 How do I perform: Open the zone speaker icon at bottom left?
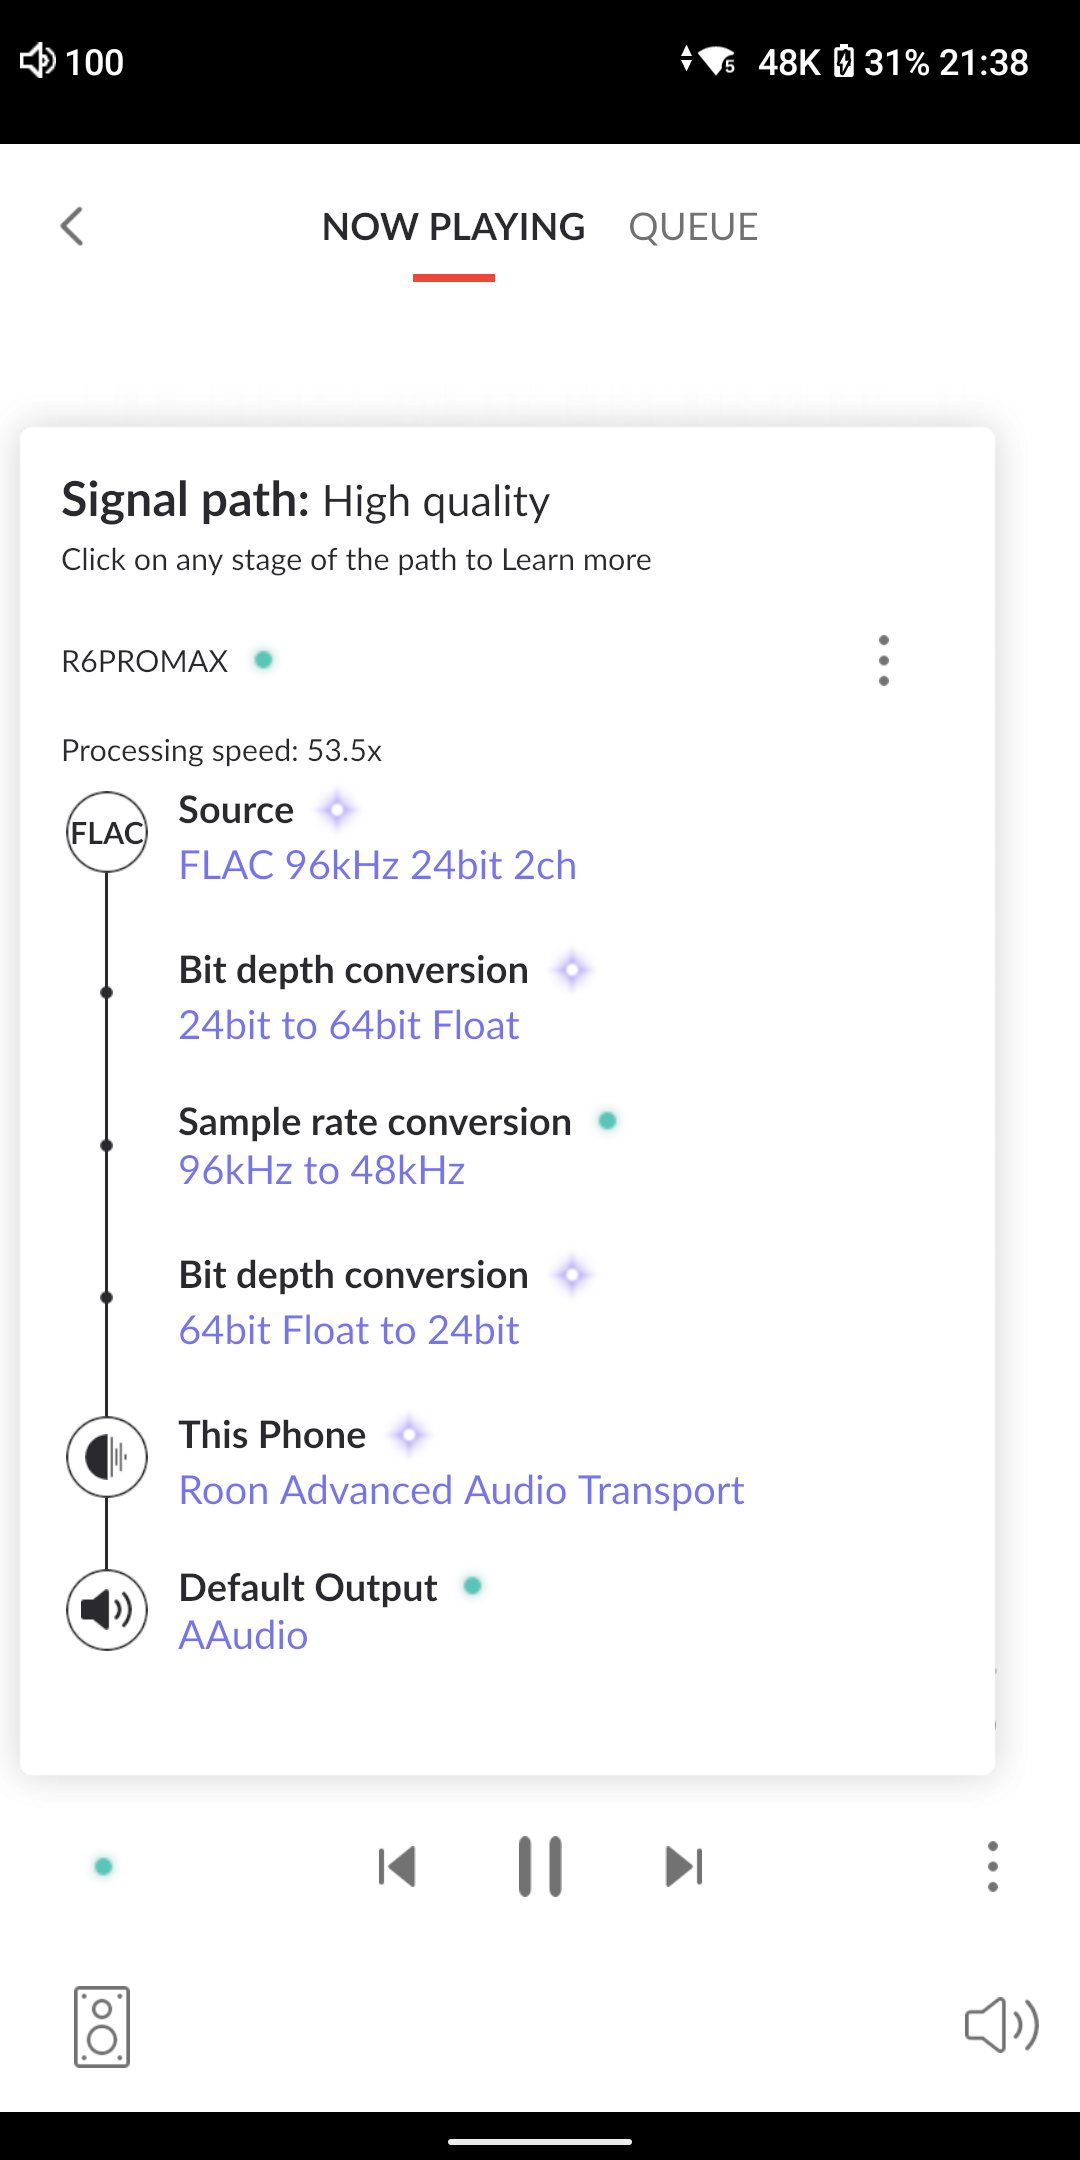(x=102, y=2027)
